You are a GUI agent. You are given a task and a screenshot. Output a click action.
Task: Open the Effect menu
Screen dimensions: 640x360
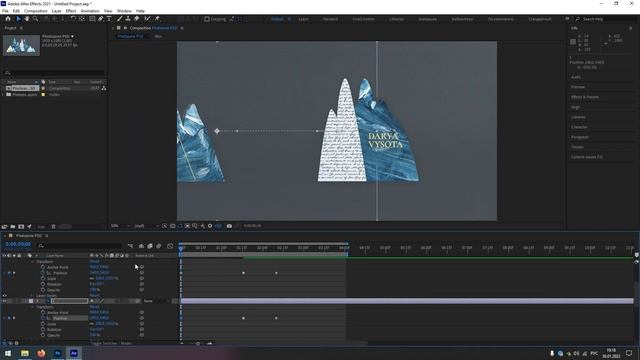(71, 11)
